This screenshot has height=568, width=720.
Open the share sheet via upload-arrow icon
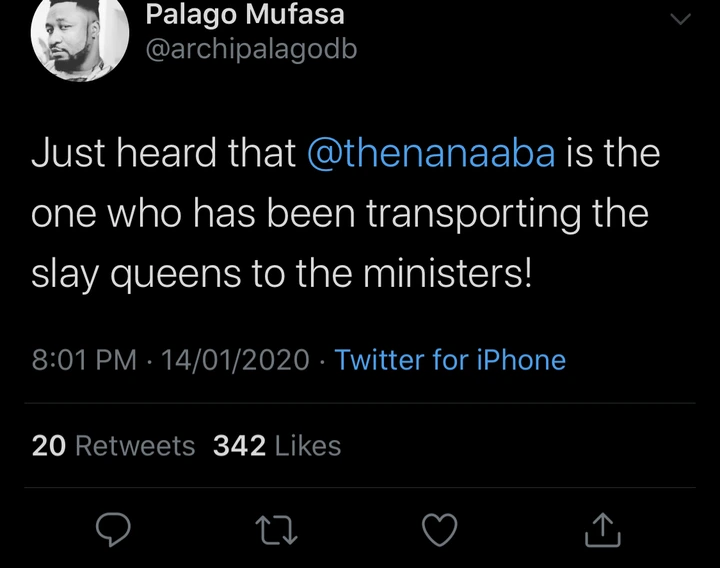pyautogui.click(x=603, y=529)
